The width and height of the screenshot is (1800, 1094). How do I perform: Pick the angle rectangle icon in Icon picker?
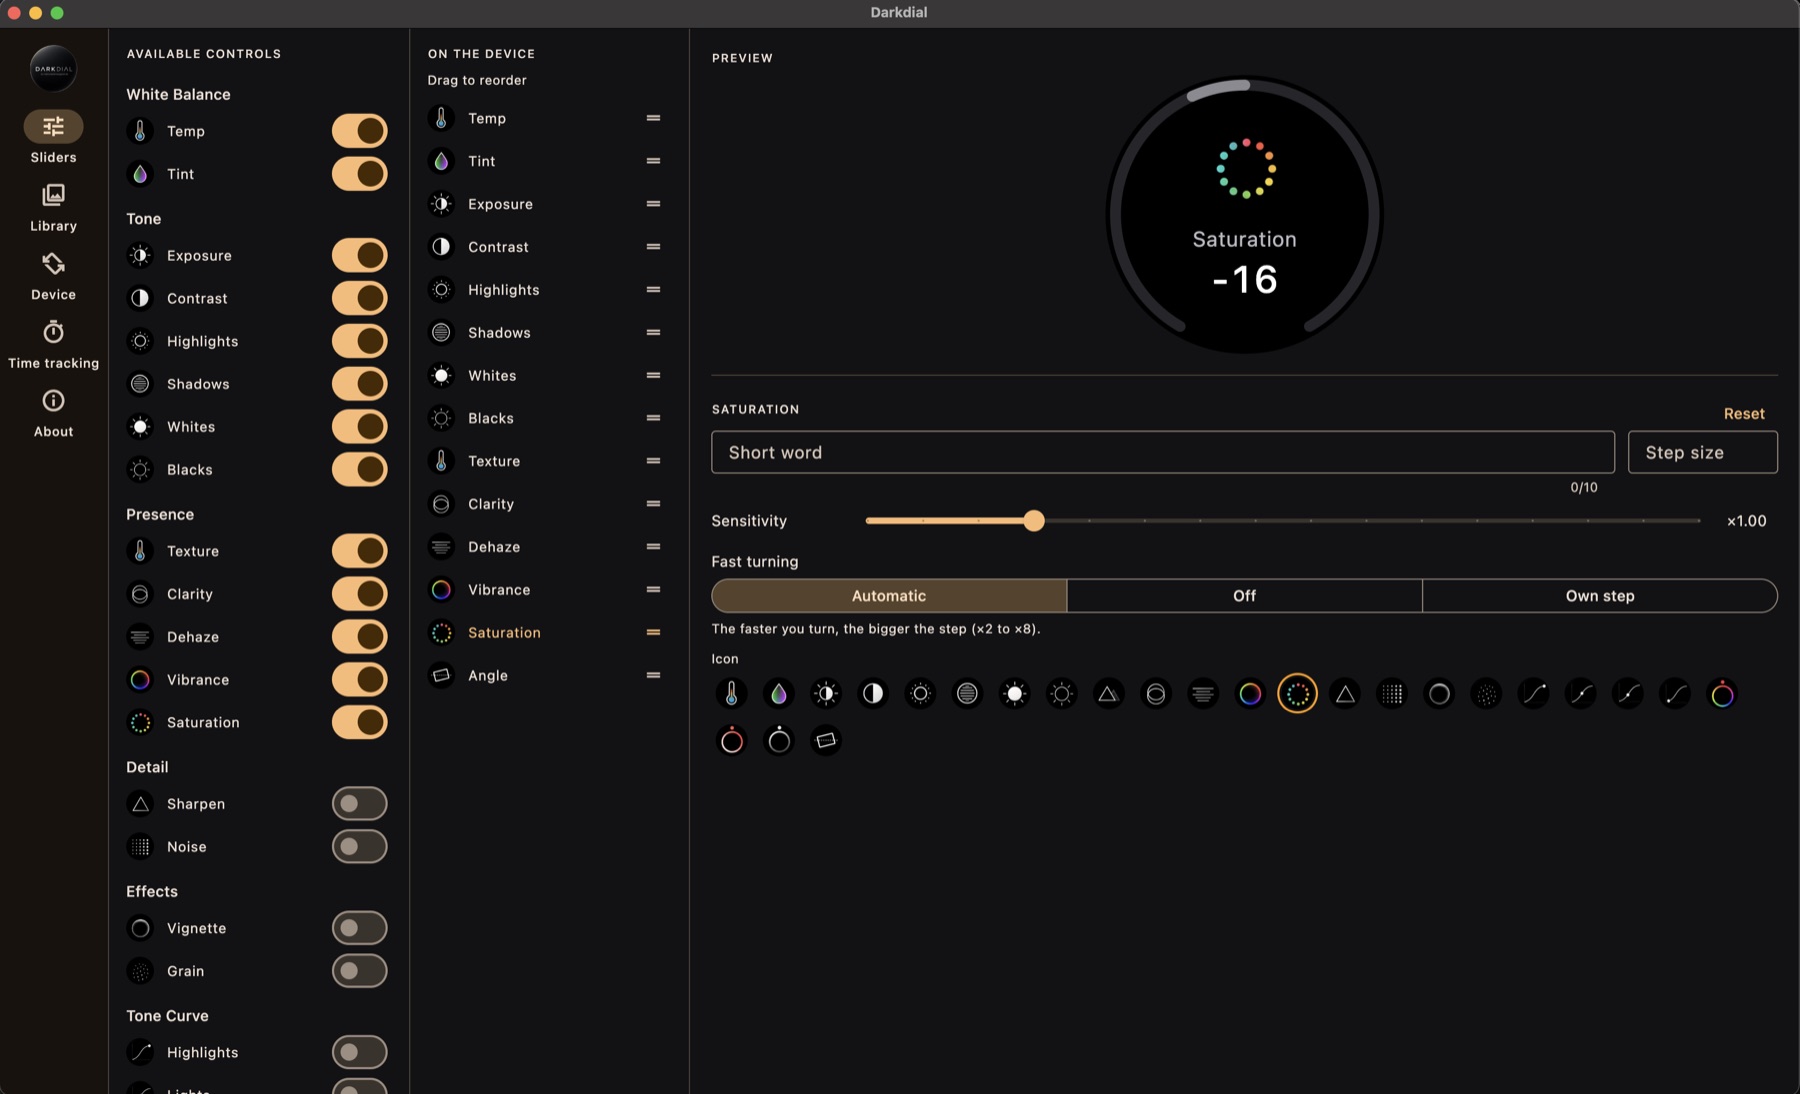pos(826,740)
